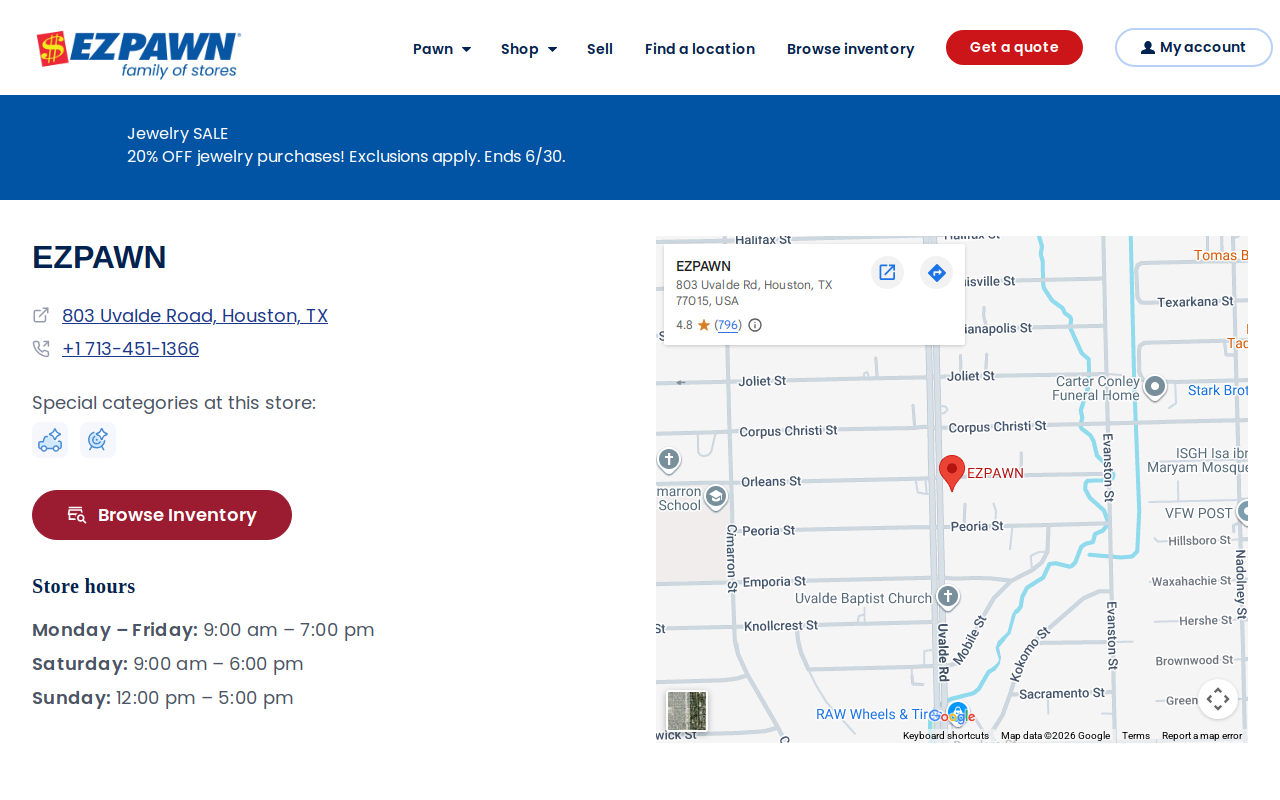Click the blue directions arrow icon
This screenshot has height=800, width=1280.
pos(936,272)
